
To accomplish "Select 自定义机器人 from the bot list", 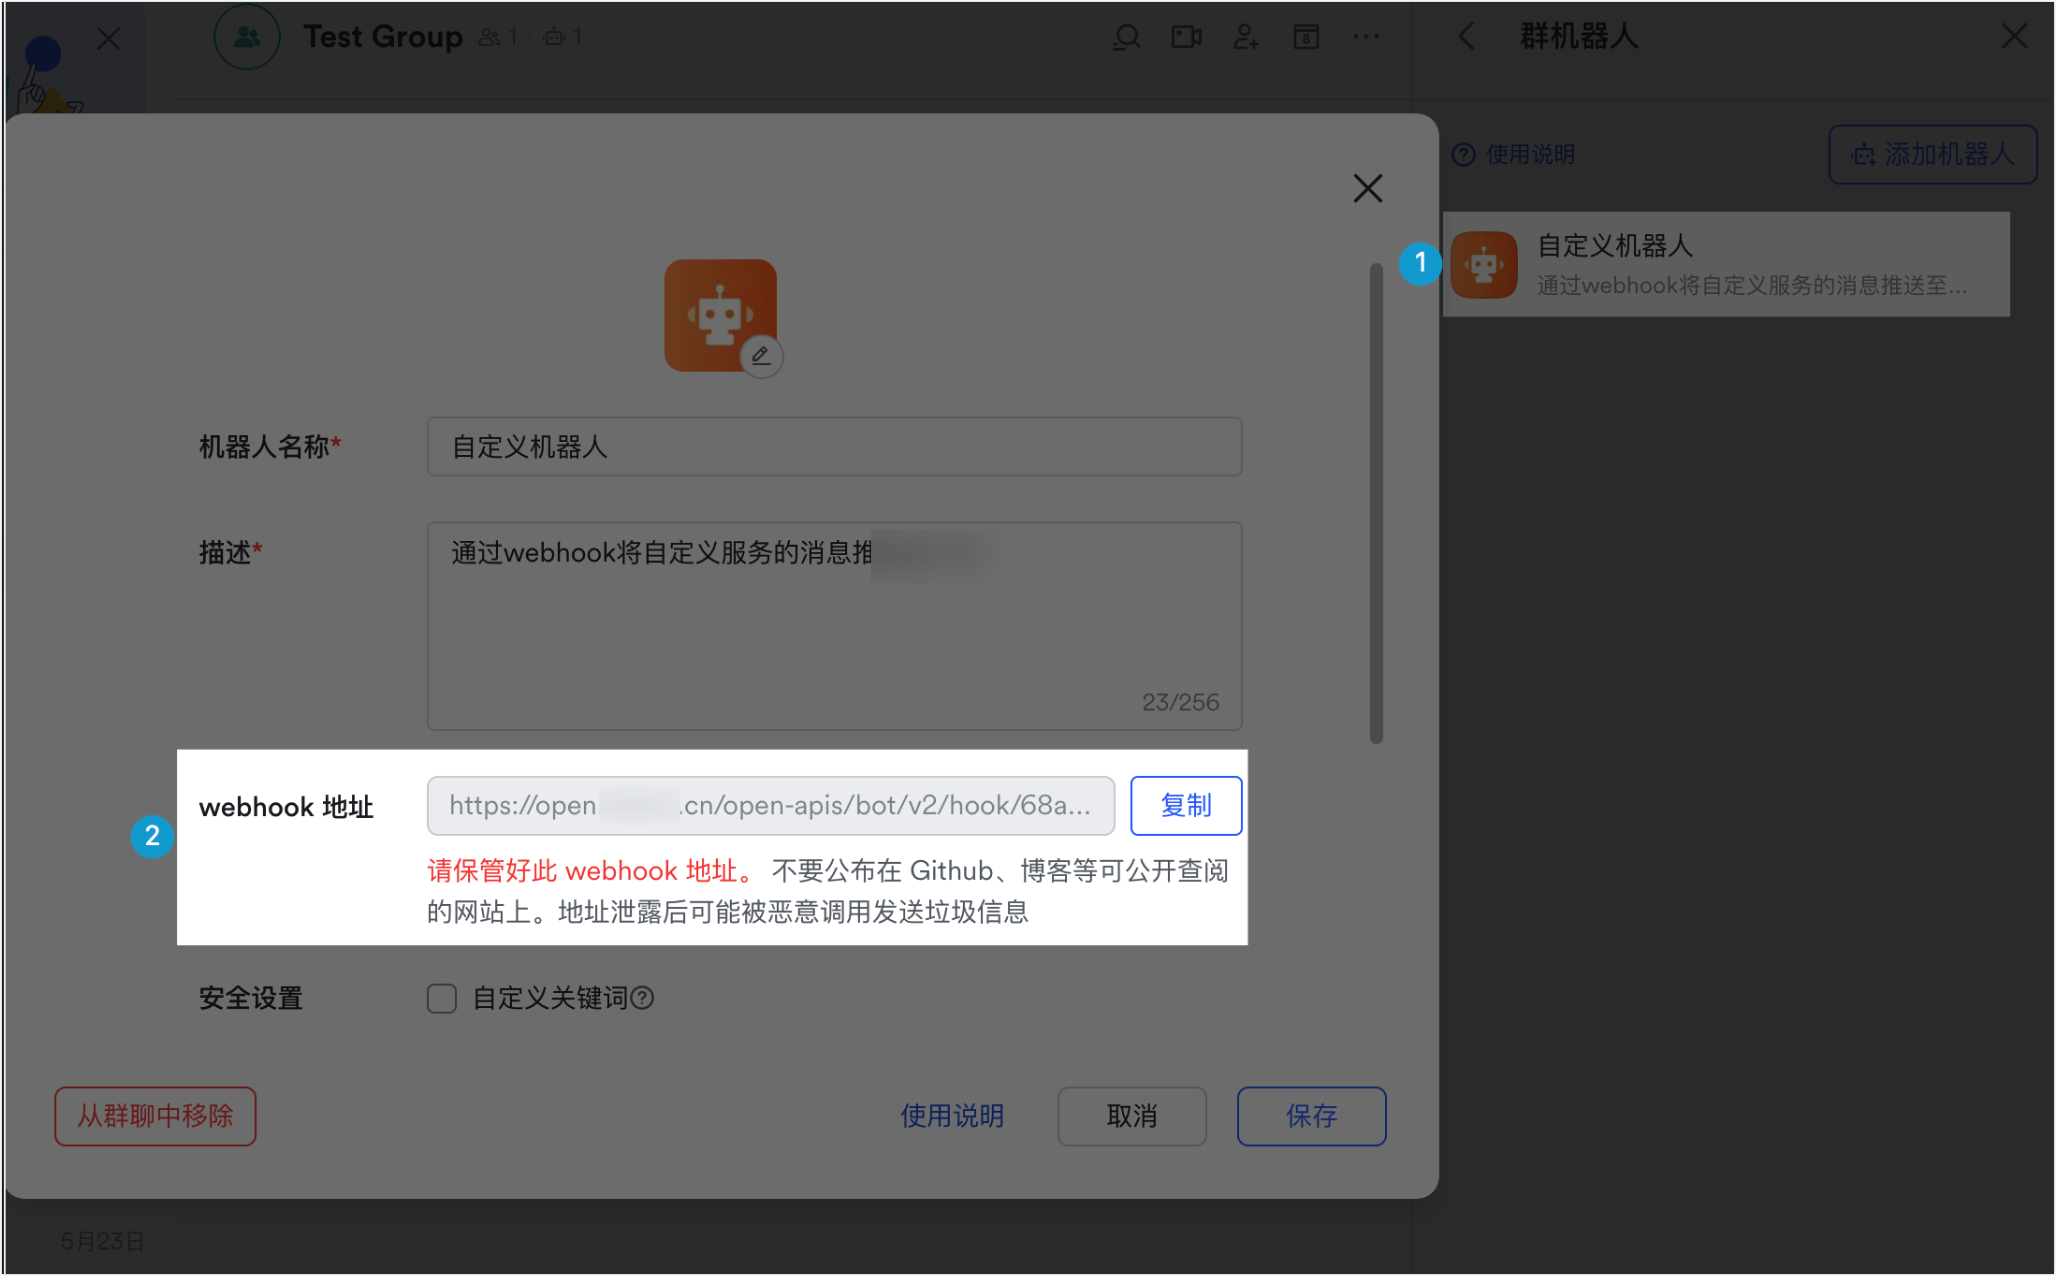I will 1725,263.
